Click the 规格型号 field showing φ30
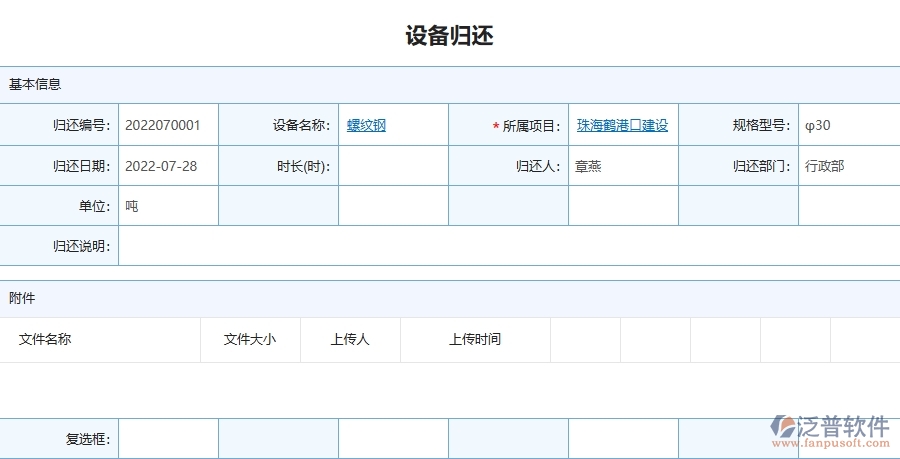This screenshot has height=459, width=900. 848,125
